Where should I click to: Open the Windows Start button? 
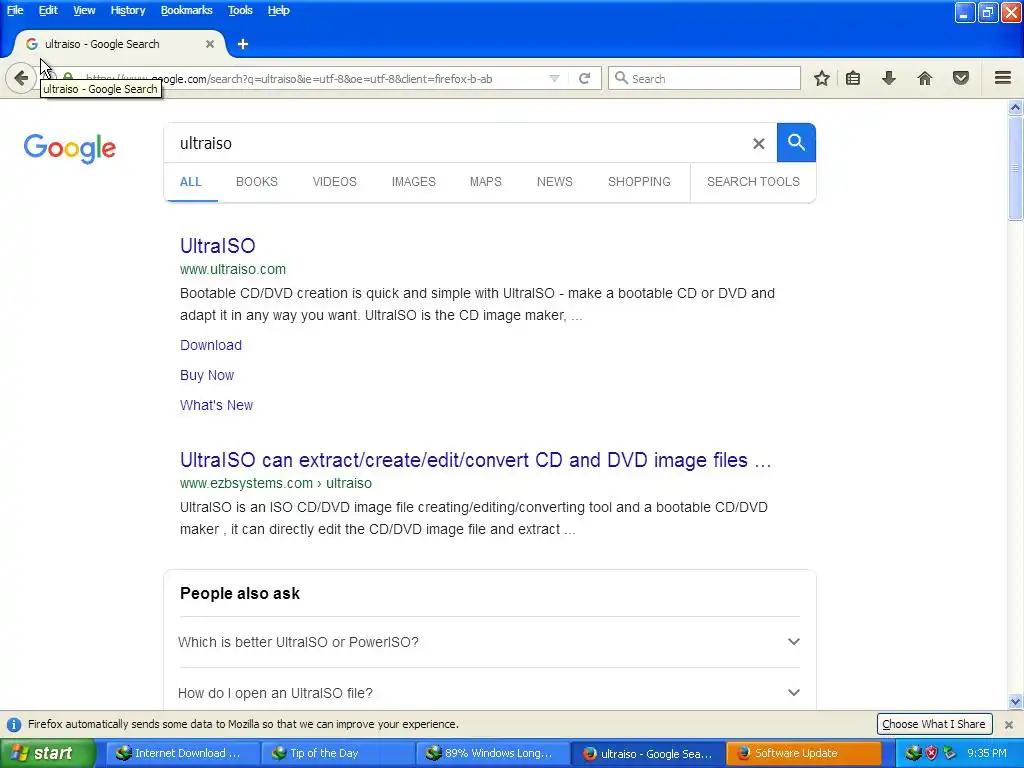click(47, 753)
